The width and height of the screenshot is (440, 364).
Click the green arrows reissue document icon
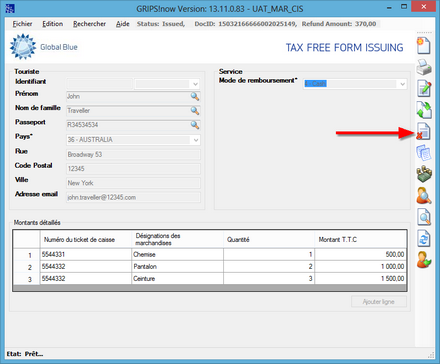coord(424,110)
